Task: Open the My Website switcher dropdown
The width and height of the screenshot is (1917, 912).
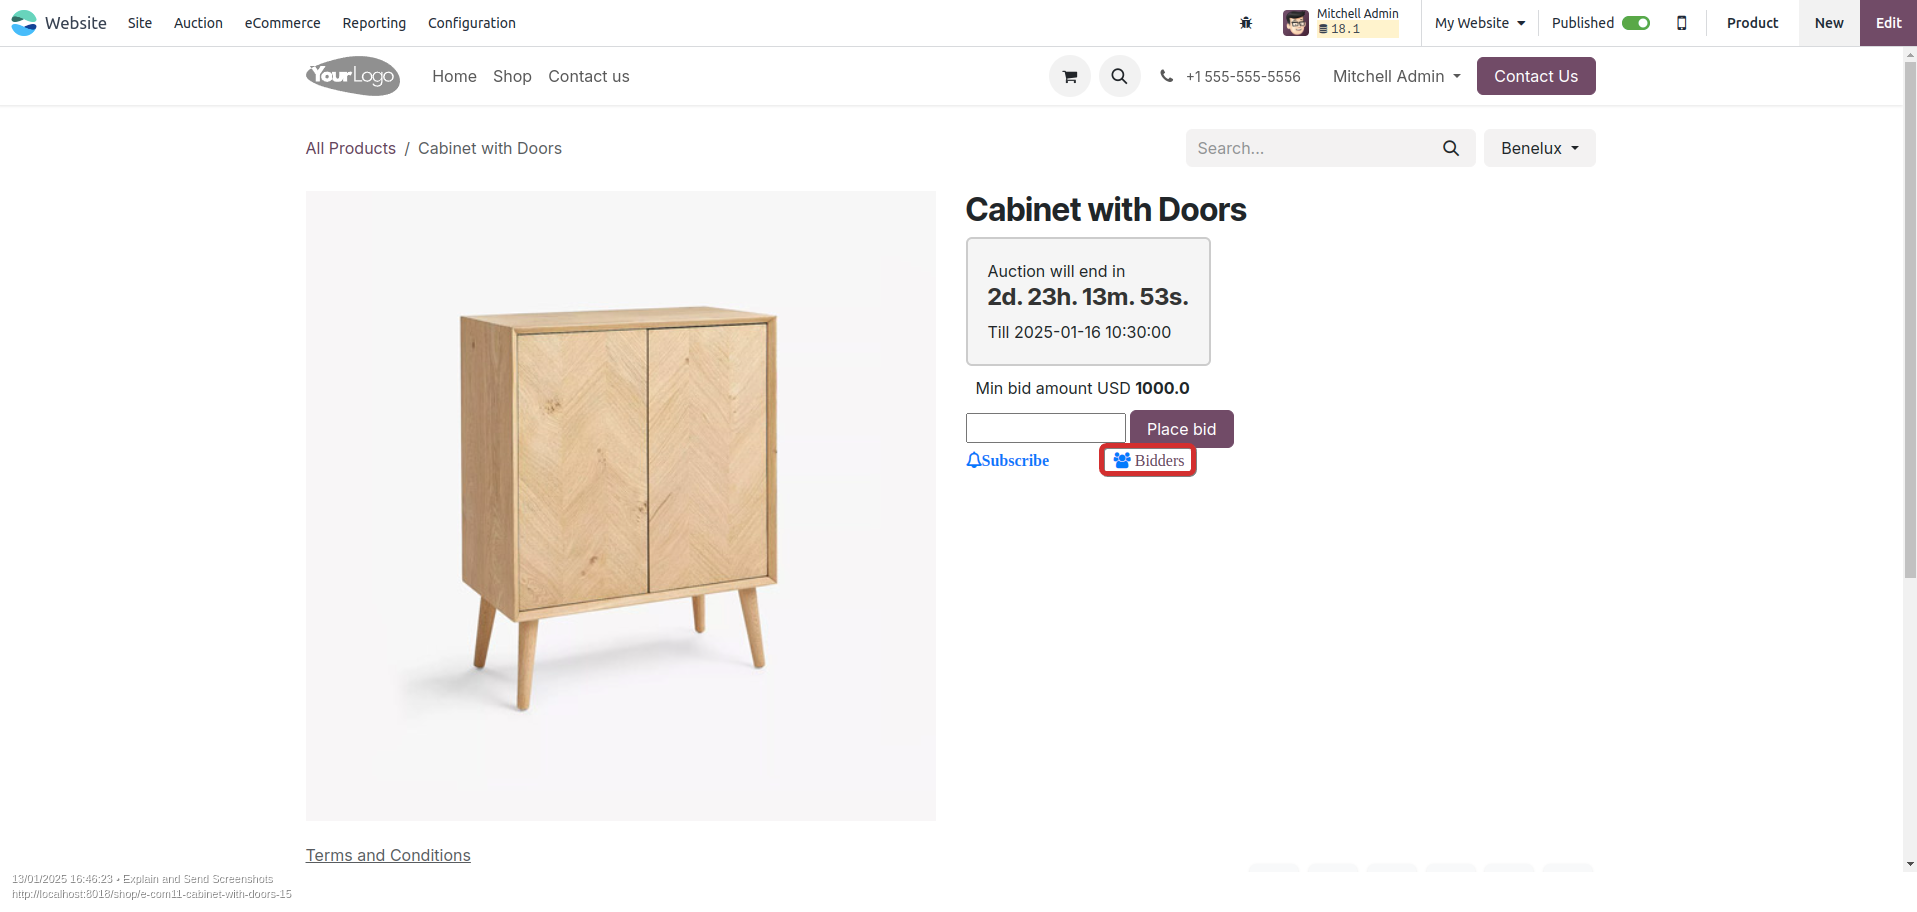Action: [x=1479, y=23]
